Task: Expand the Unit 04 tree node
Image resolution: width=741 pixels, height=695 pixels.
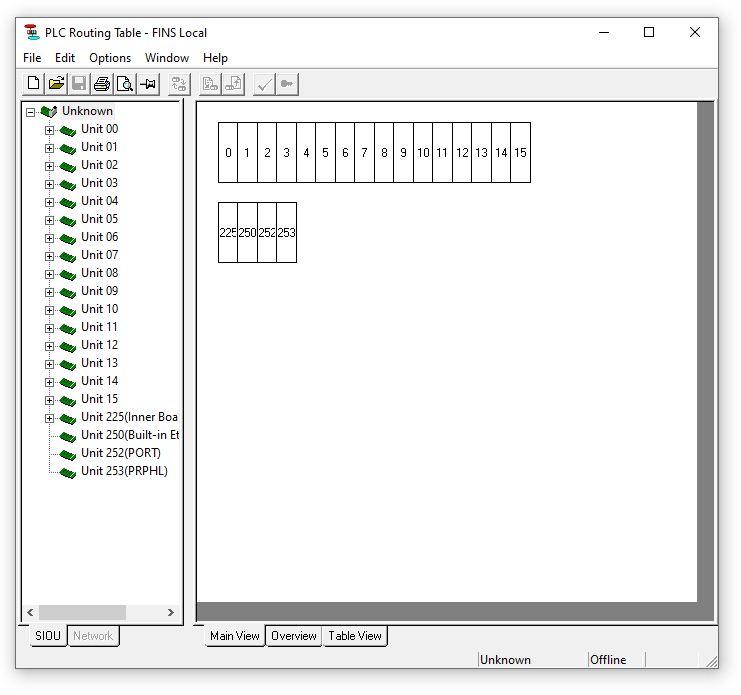Action: pyautogui.click(x=49, y=202)
